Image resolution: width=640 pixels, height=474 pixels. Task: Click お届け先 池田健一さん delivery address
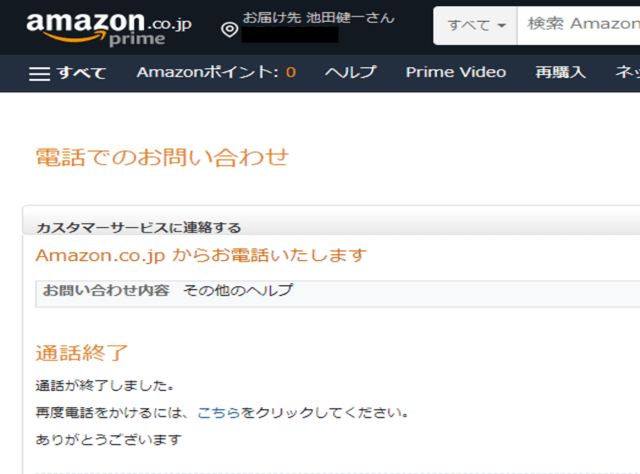click(x=319, y=17)
